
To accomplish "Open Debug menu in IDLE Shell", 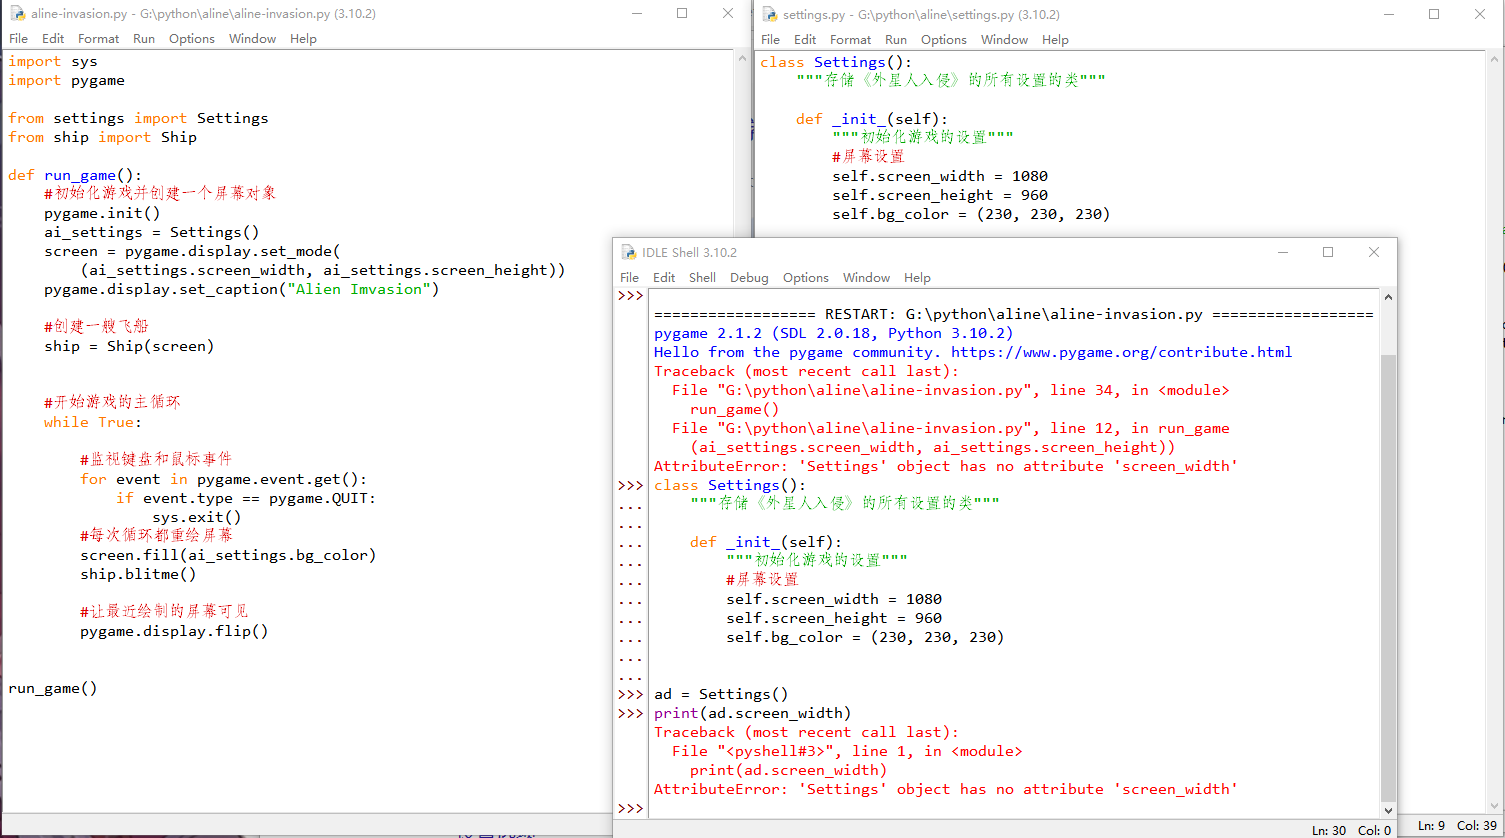I will (749, 278).
